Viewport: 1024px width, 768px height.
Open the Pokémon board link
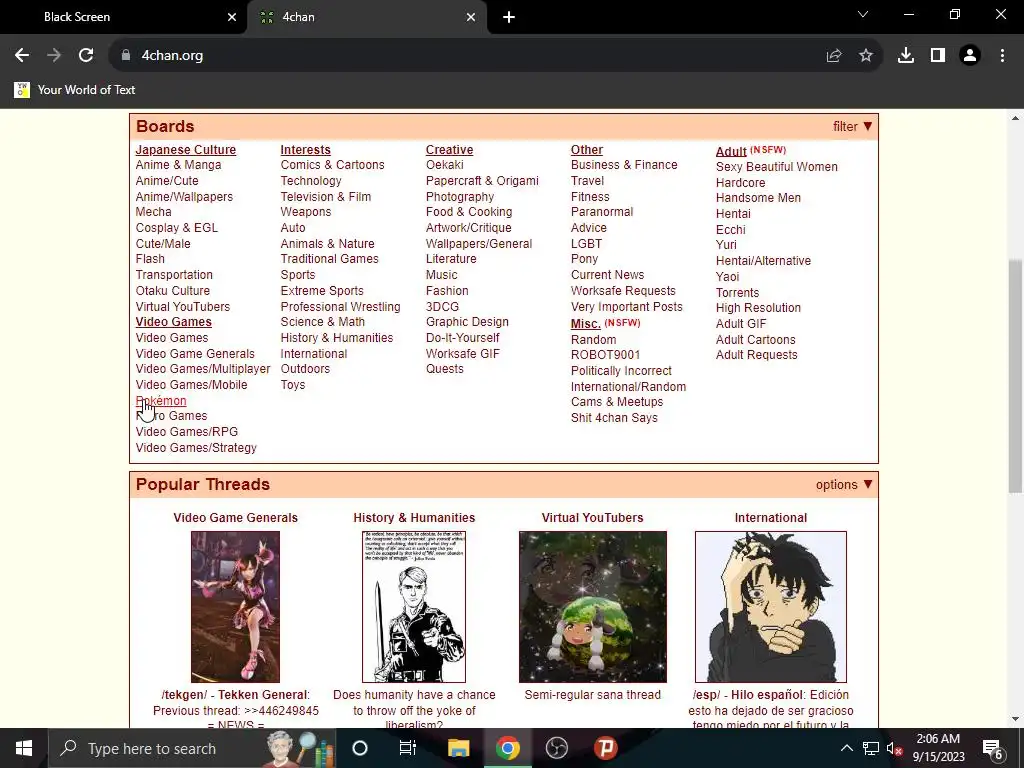coord(161,401)
